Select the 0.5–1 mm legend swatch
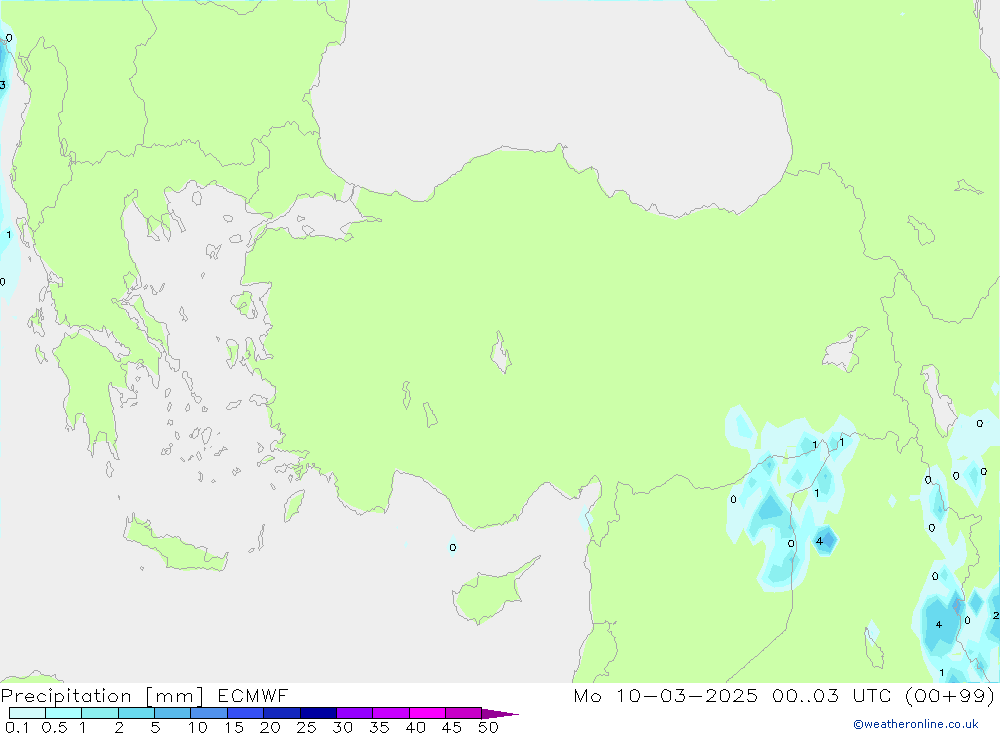1000x733 pixels. pos(64,713)
